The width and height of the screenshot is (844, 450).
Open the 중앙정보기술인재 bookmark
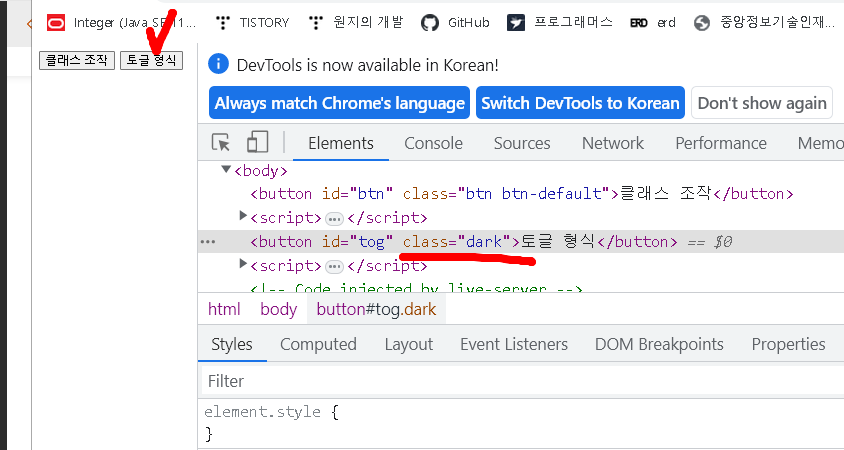[x=764, y=23]
